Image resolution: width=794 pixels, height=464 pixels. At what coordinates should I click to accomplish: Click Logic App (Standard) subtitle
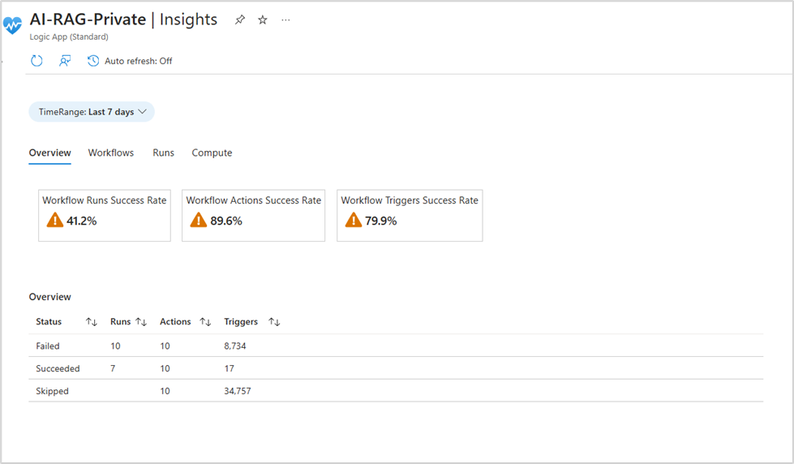(69, 37)
